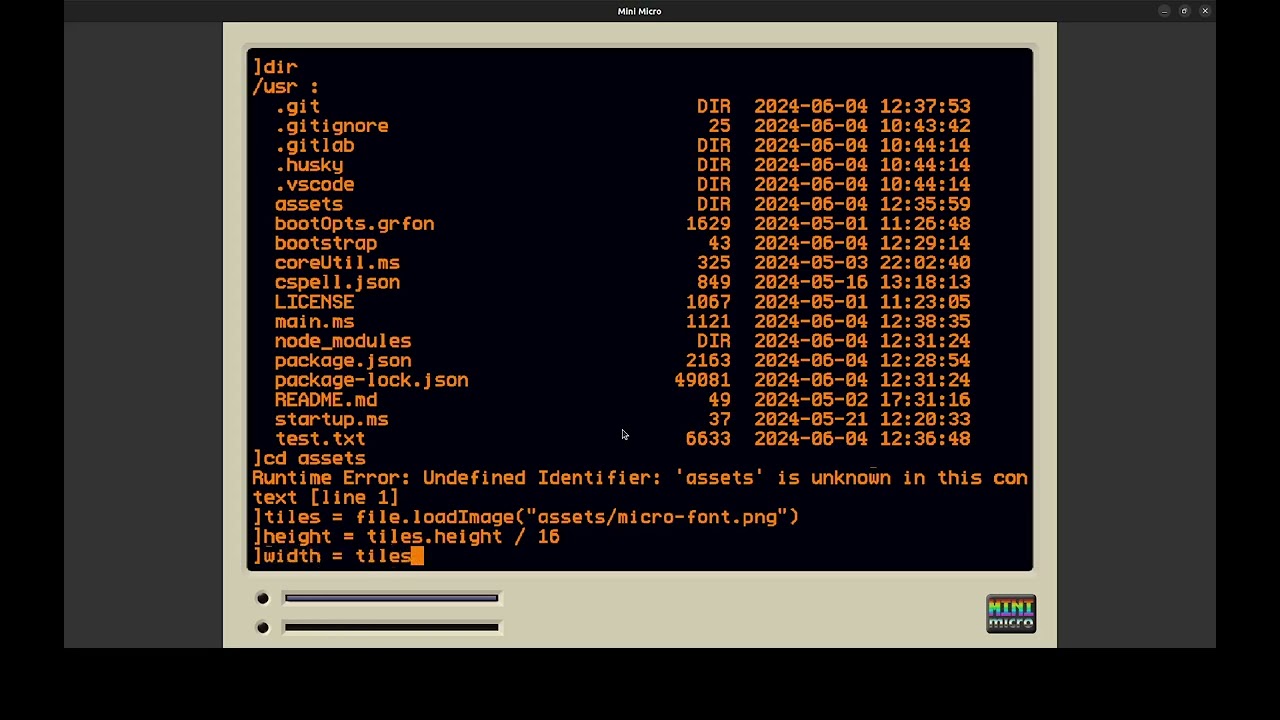Select the 'LICENSE' file entry
This screenshot has width=1280, height=720.
tap(314, 302)
